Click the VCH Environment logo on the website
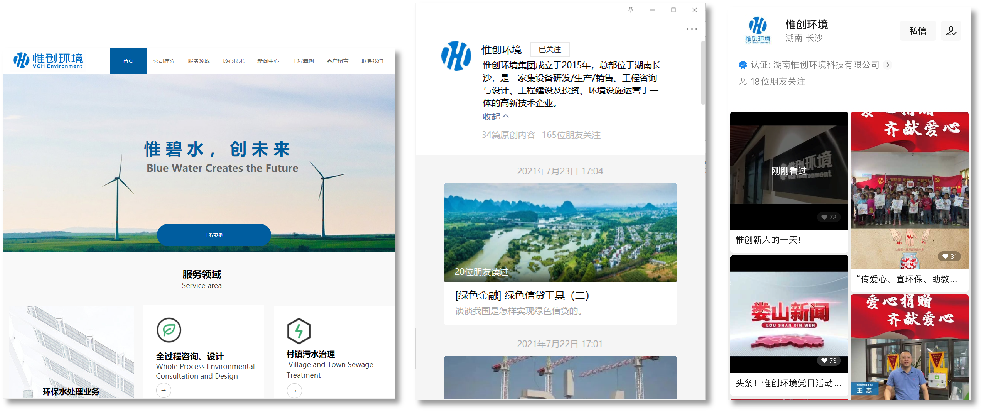 click(48, 60)
